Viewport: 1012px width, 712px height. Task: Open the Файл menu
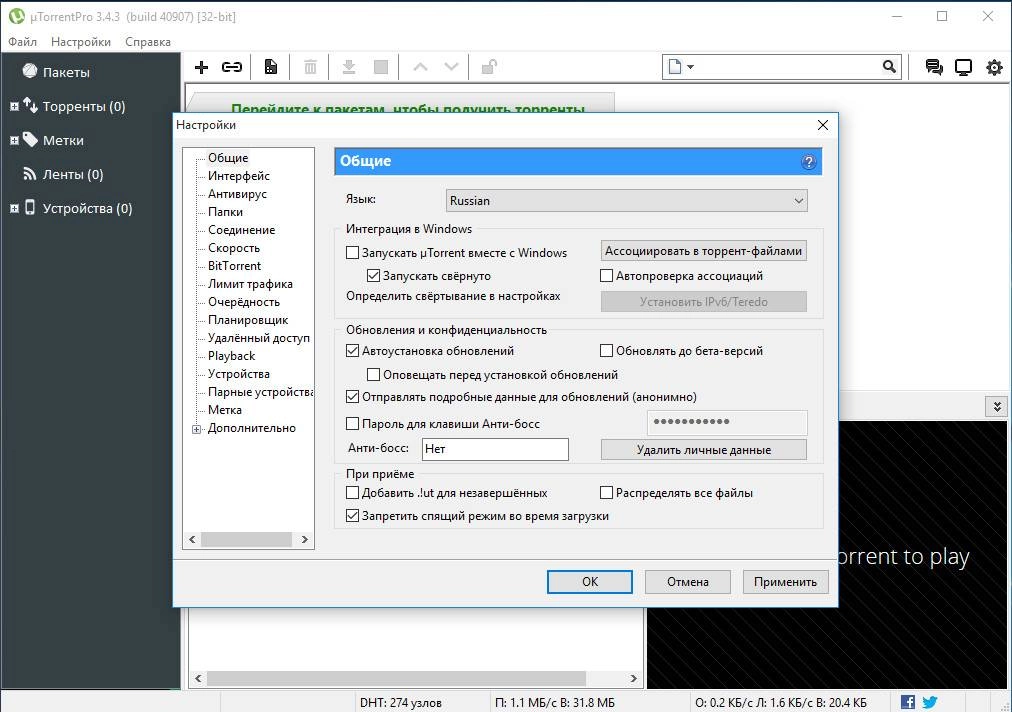click(23, 41)
